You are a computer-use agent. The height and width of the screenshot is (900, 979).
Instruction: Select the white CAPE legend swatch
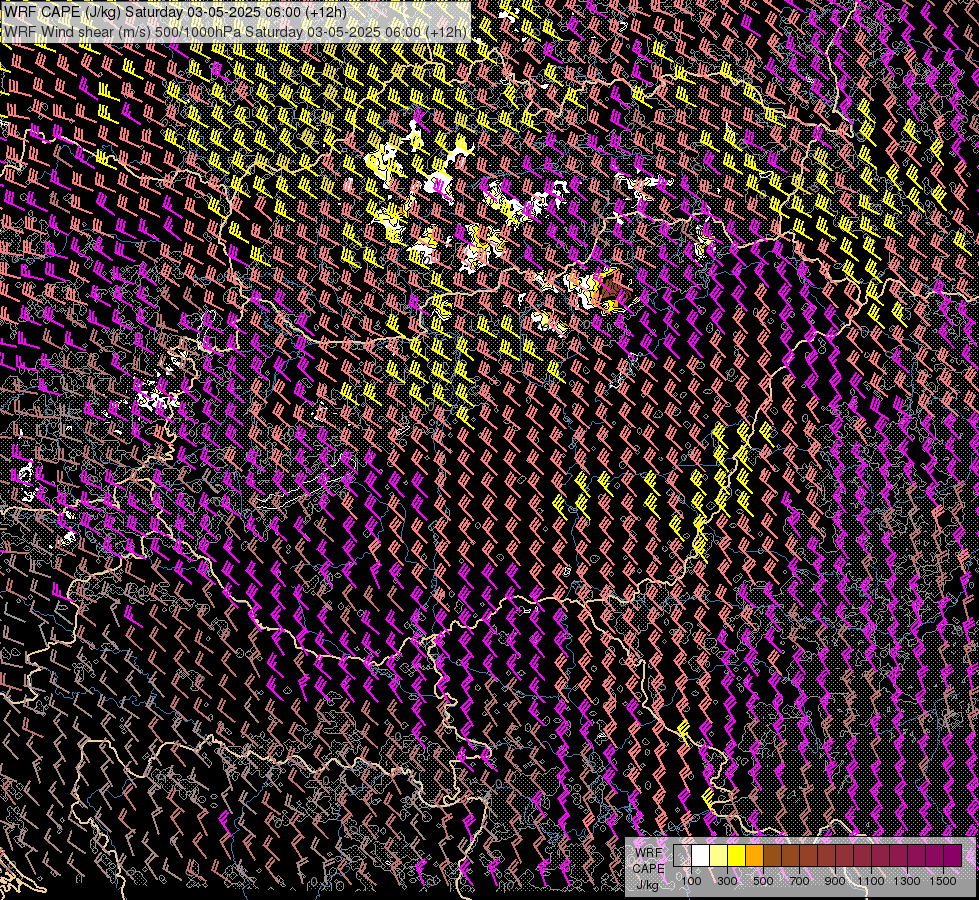point(701,856)
